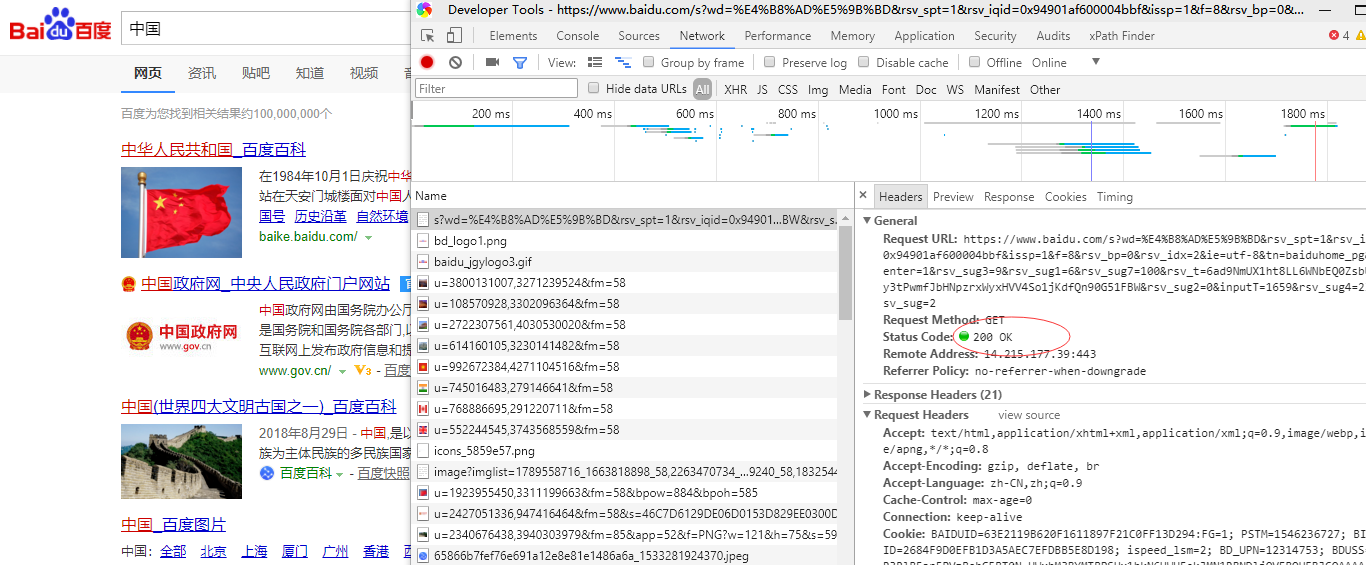Open the Elements tab
1366x565 pixels.
coord(513,36)
